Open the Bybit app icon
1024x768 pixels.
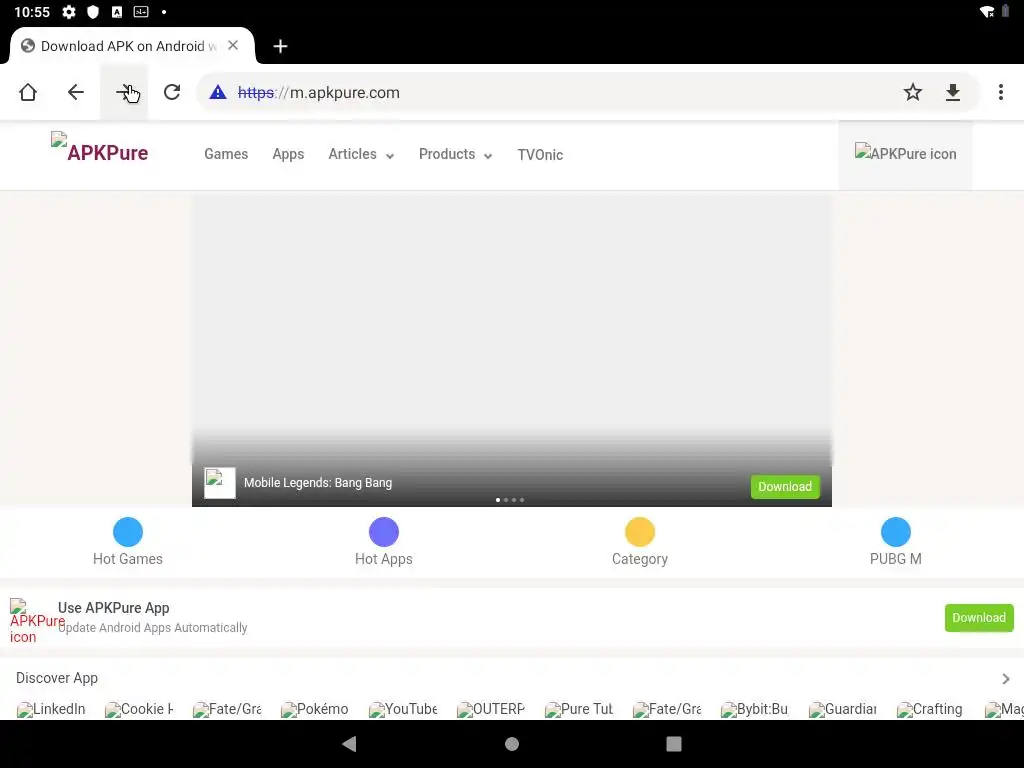point(755,709)
